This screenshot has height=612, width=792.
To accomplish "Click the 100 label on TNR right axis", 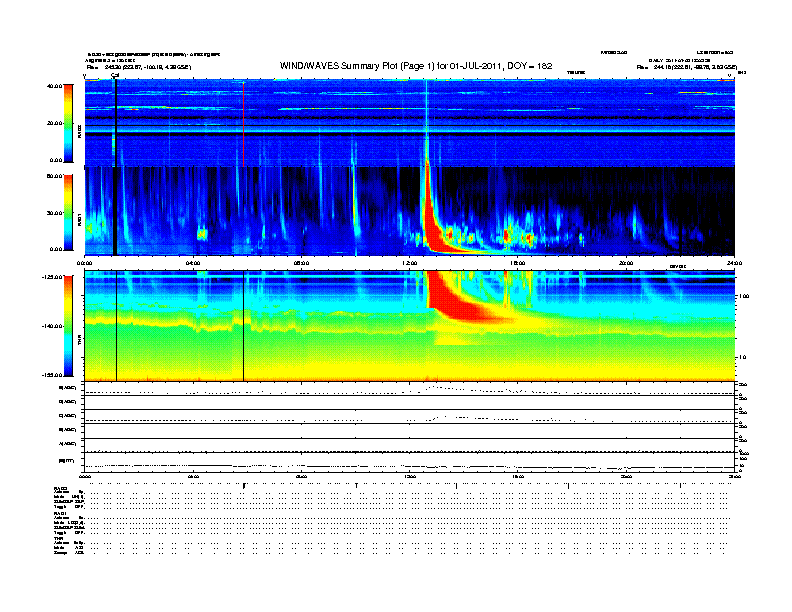I will (x=744, y=296).
